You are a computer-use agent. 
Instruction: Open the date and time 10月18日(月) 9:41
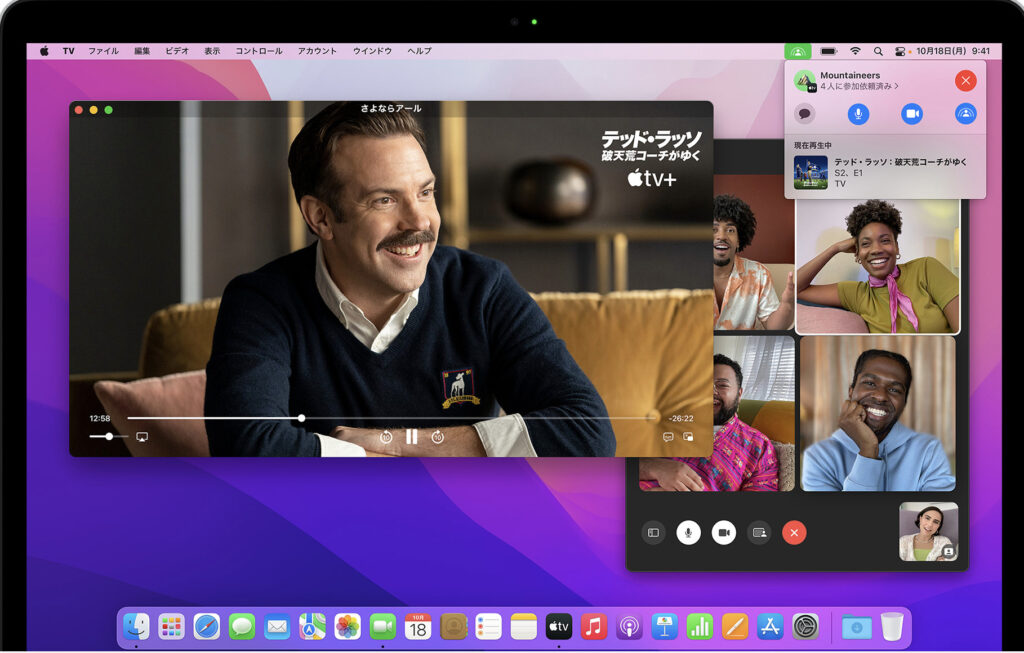[953, 51]
